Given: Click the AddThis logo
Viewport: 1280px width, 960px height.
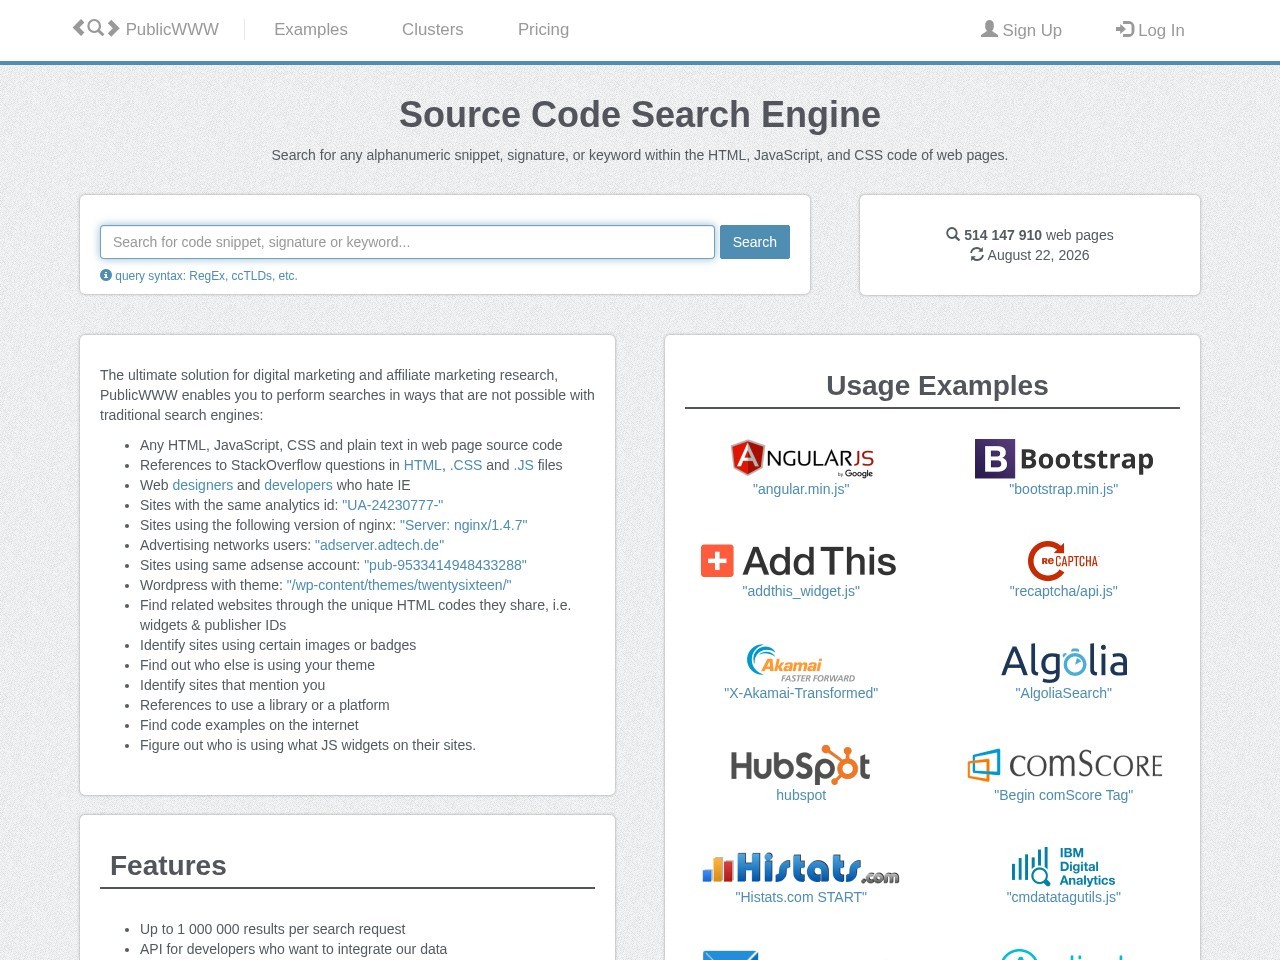Looking at the screenshot, I should point(799,561).
